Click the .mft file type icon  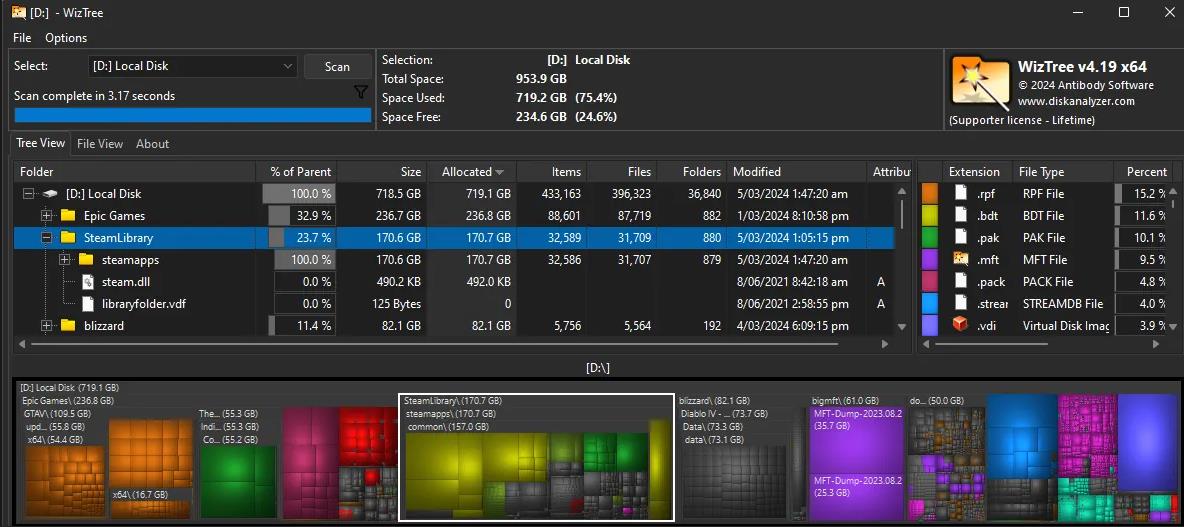(x=960, y=259)
